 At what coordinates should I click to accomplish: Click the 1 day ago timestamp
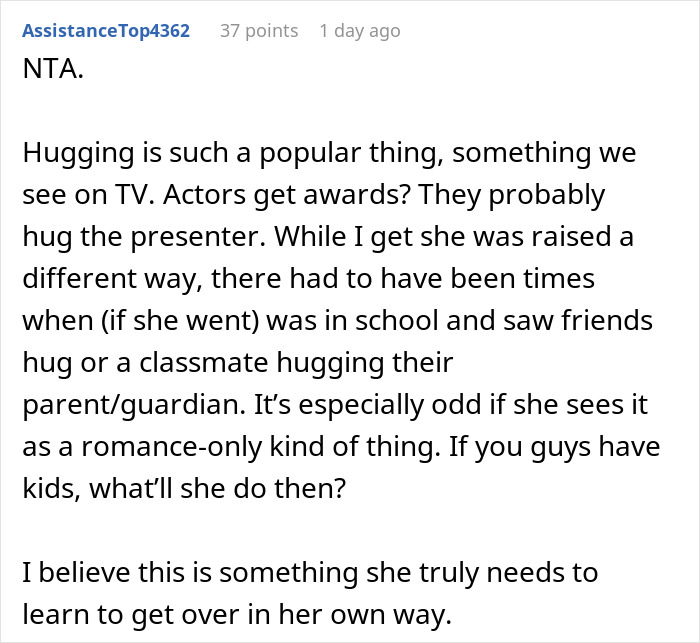360,31
